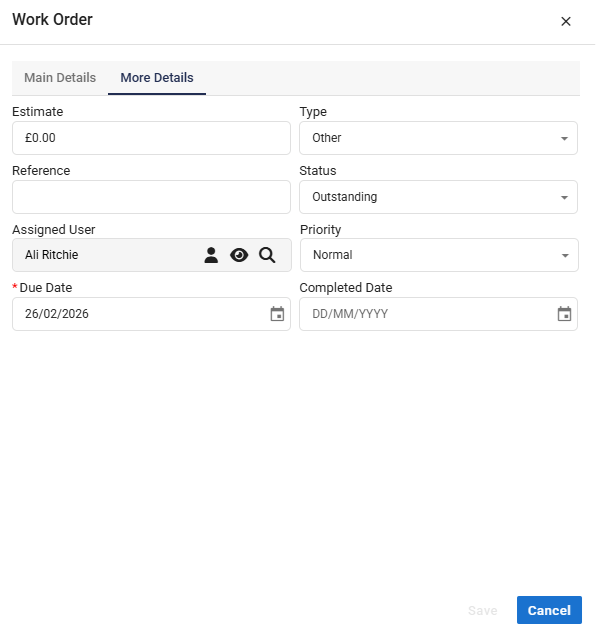This screenshot has width=596, height=630.
Task: Expand the Type dropdown arrow
Action: (564, 138)
